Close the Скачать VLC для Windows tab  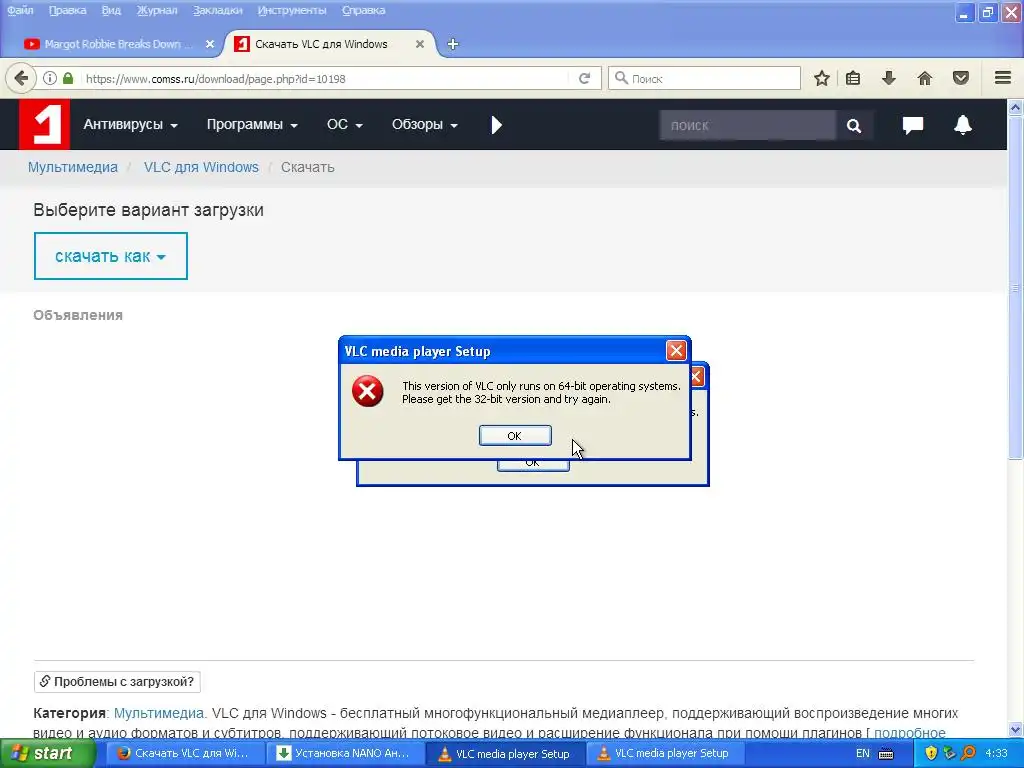point(420,44)
